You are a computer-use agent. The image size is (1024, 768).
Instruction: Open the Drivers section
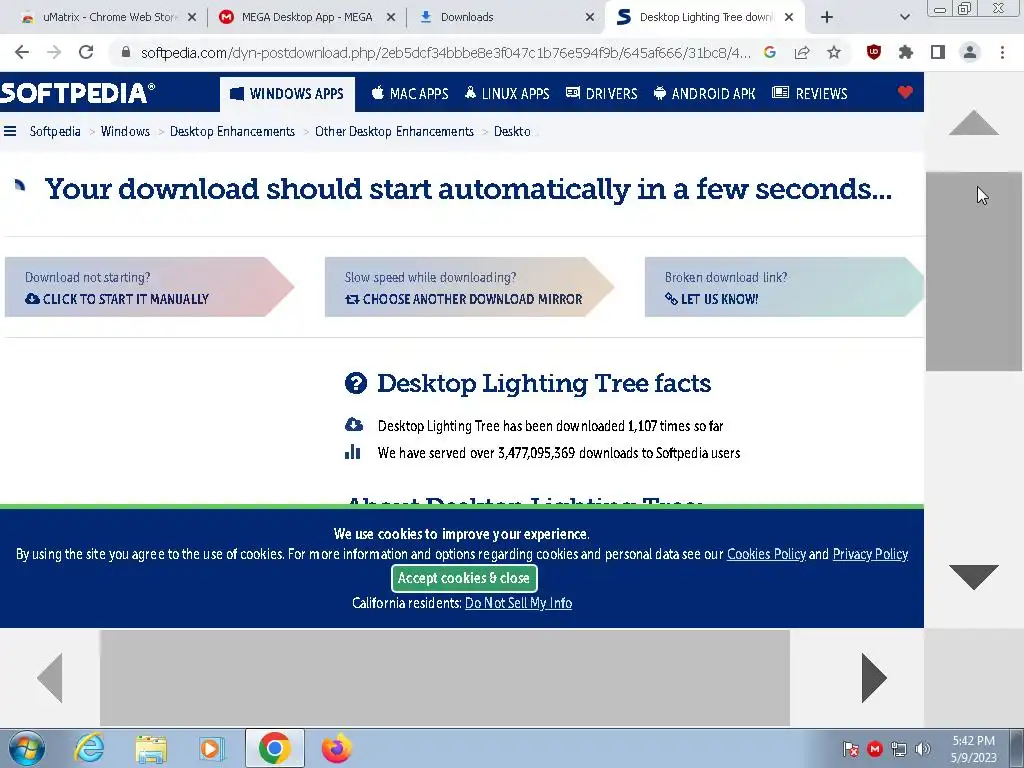coord(601,93)
